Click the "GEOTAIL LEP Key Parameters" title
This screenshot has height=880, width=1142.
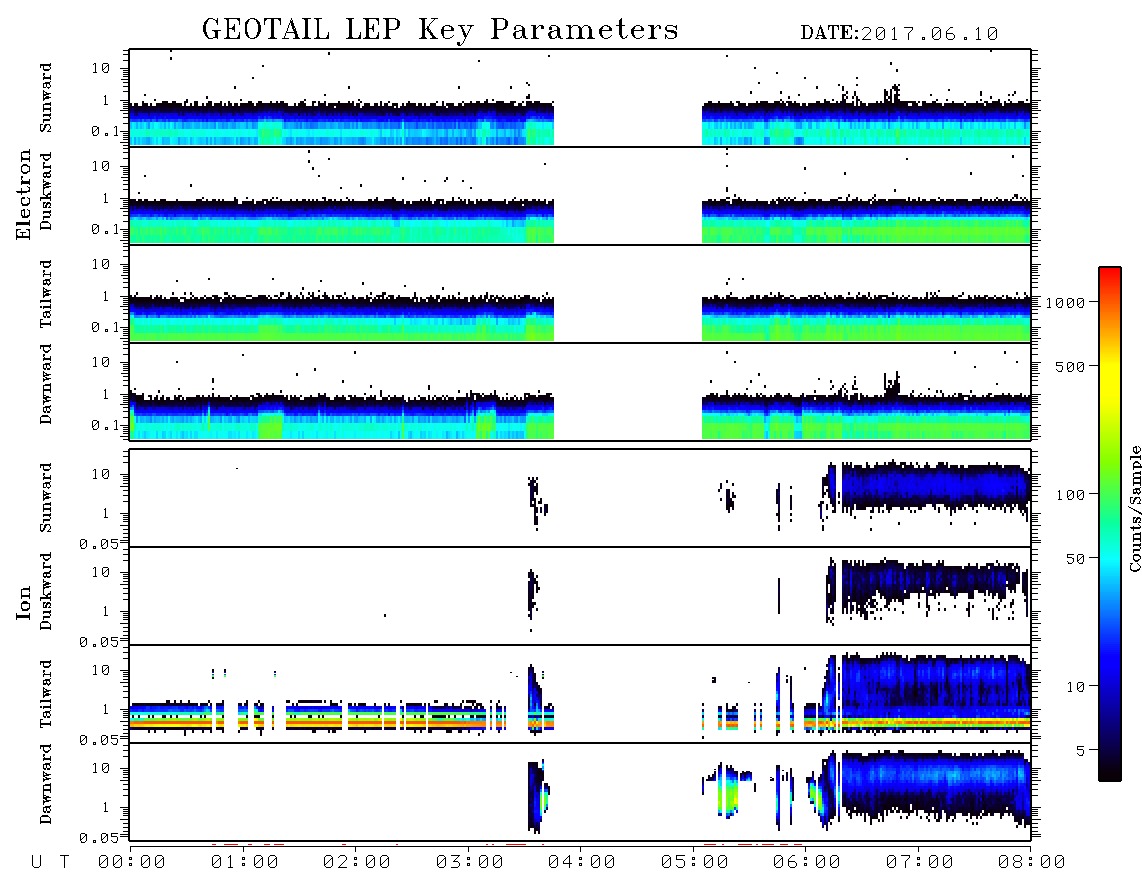point(440,31)
